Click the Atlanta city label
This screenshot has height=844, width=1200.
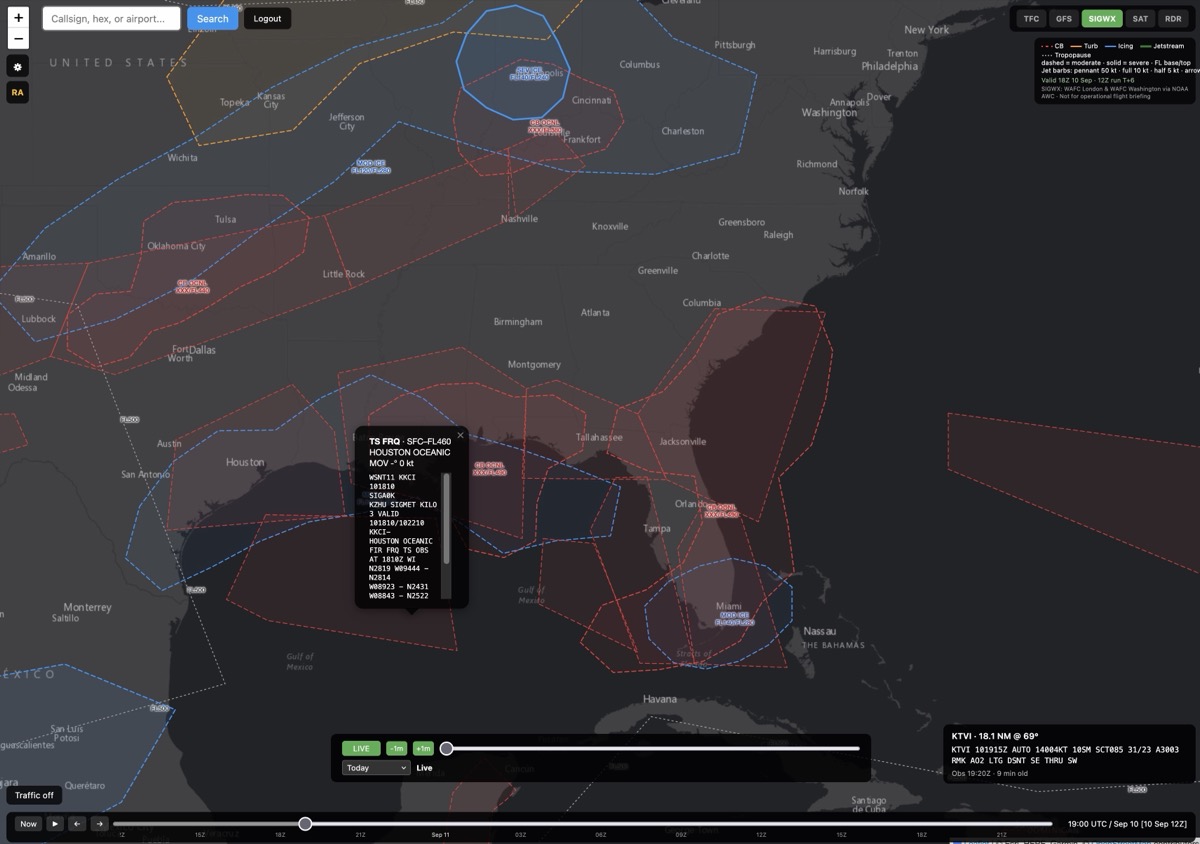coord(595,312)
